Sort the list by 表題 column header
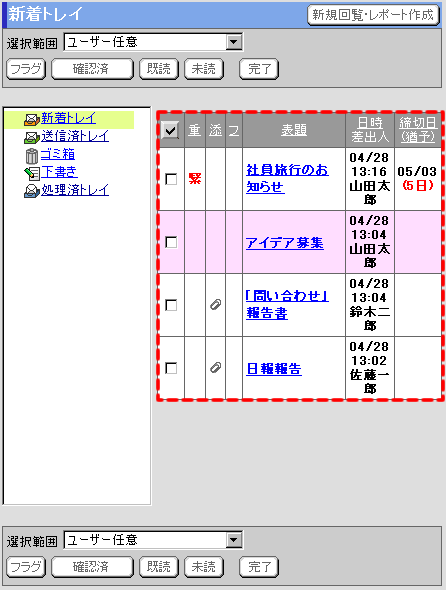The width and height of the screenshot is (446, 590). [x=294, y=130]
